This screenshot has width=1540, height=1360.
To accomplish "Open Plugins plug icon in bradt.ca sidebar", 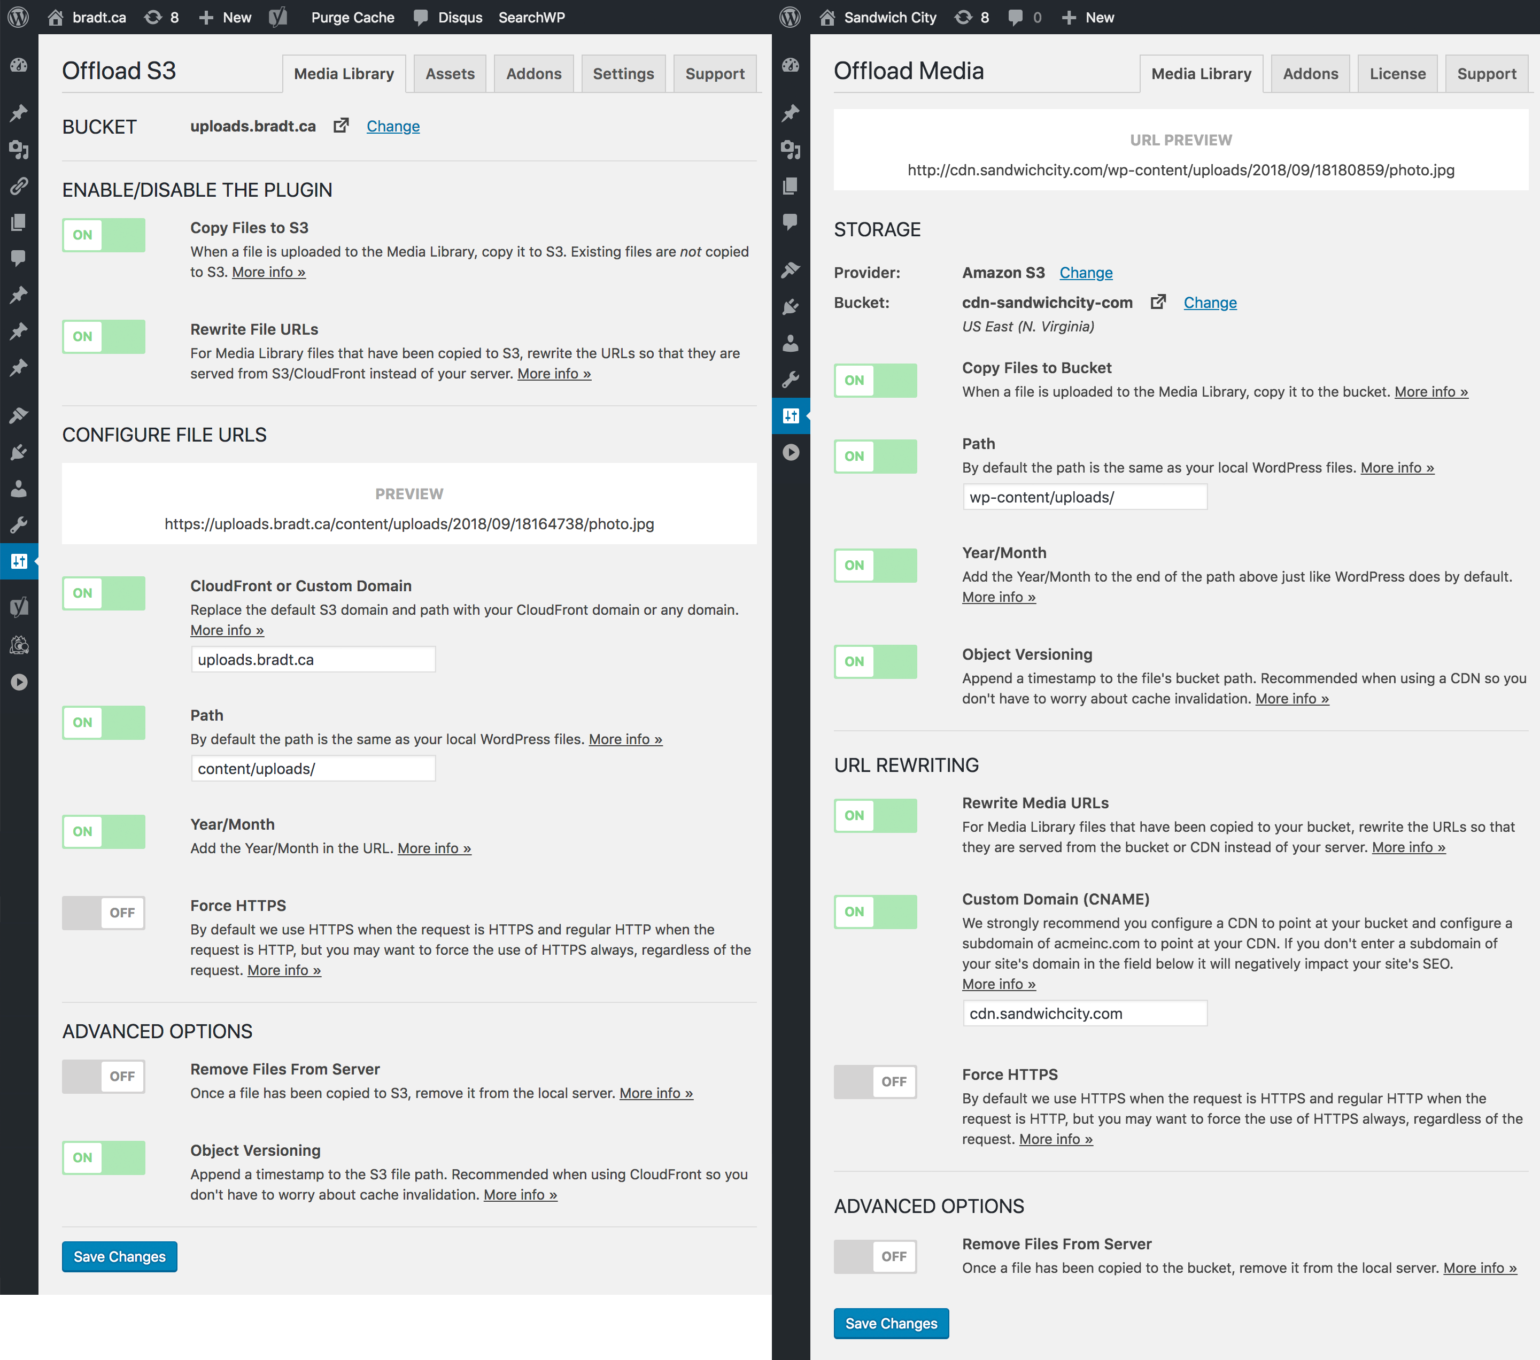I will pyautogui.click(x=18, y=452).
